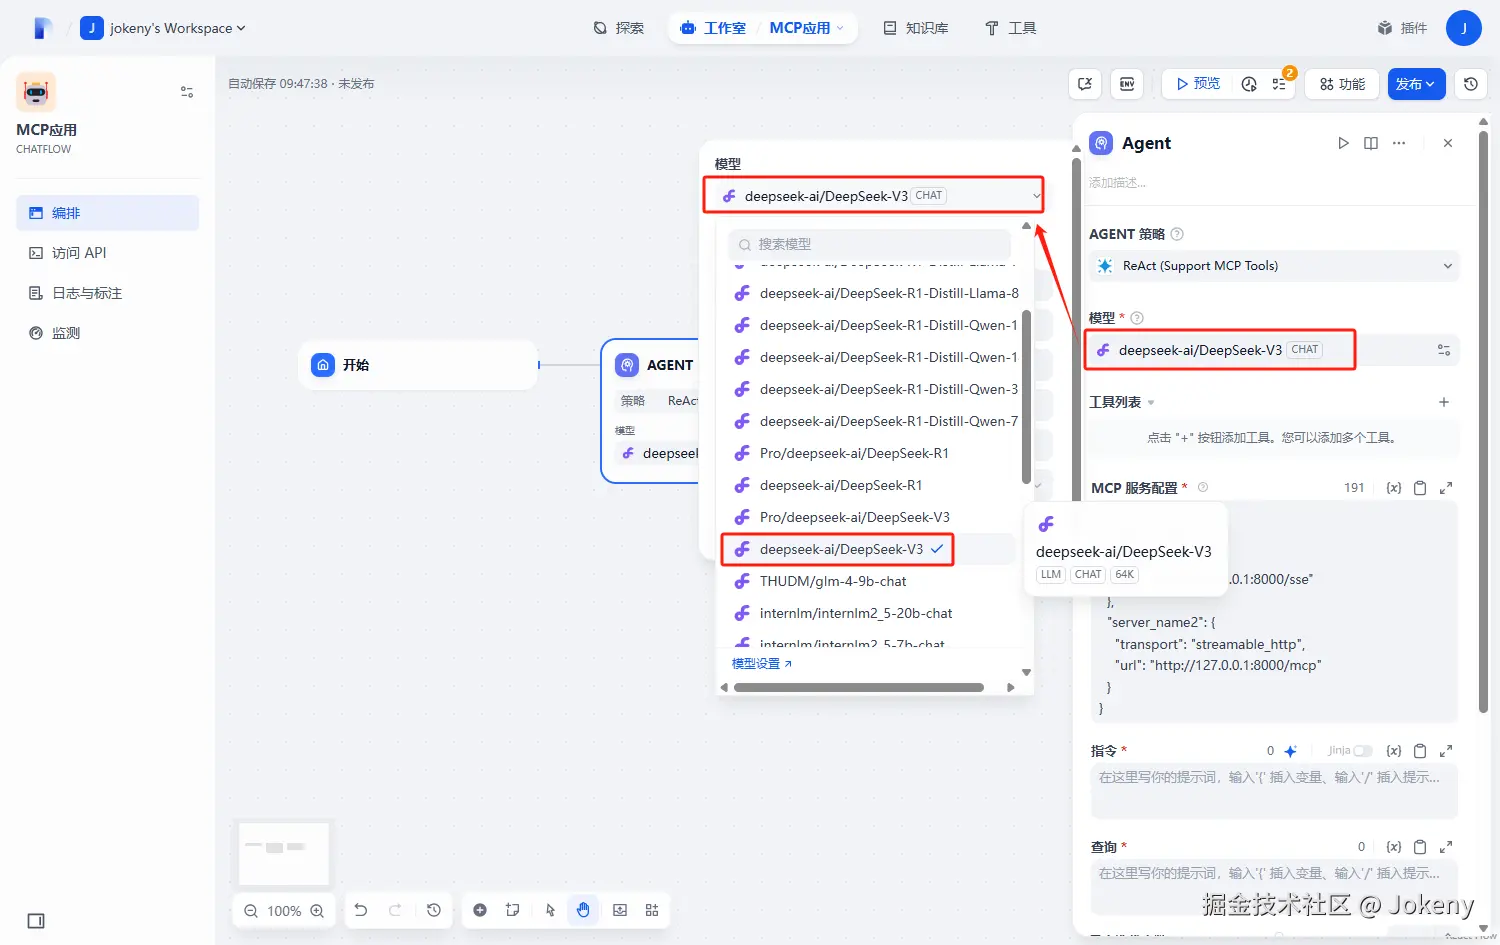Open the Agent panel help book icon
This screenshot has width=1500, height=945.
tap(1371, 143)
